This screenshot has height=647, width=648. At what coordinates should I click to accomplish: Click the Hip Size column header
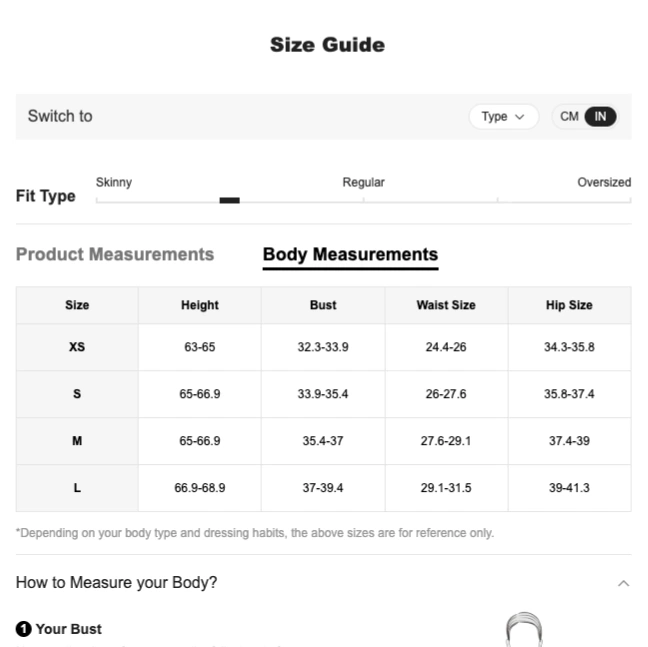click(x=569, y=305)
